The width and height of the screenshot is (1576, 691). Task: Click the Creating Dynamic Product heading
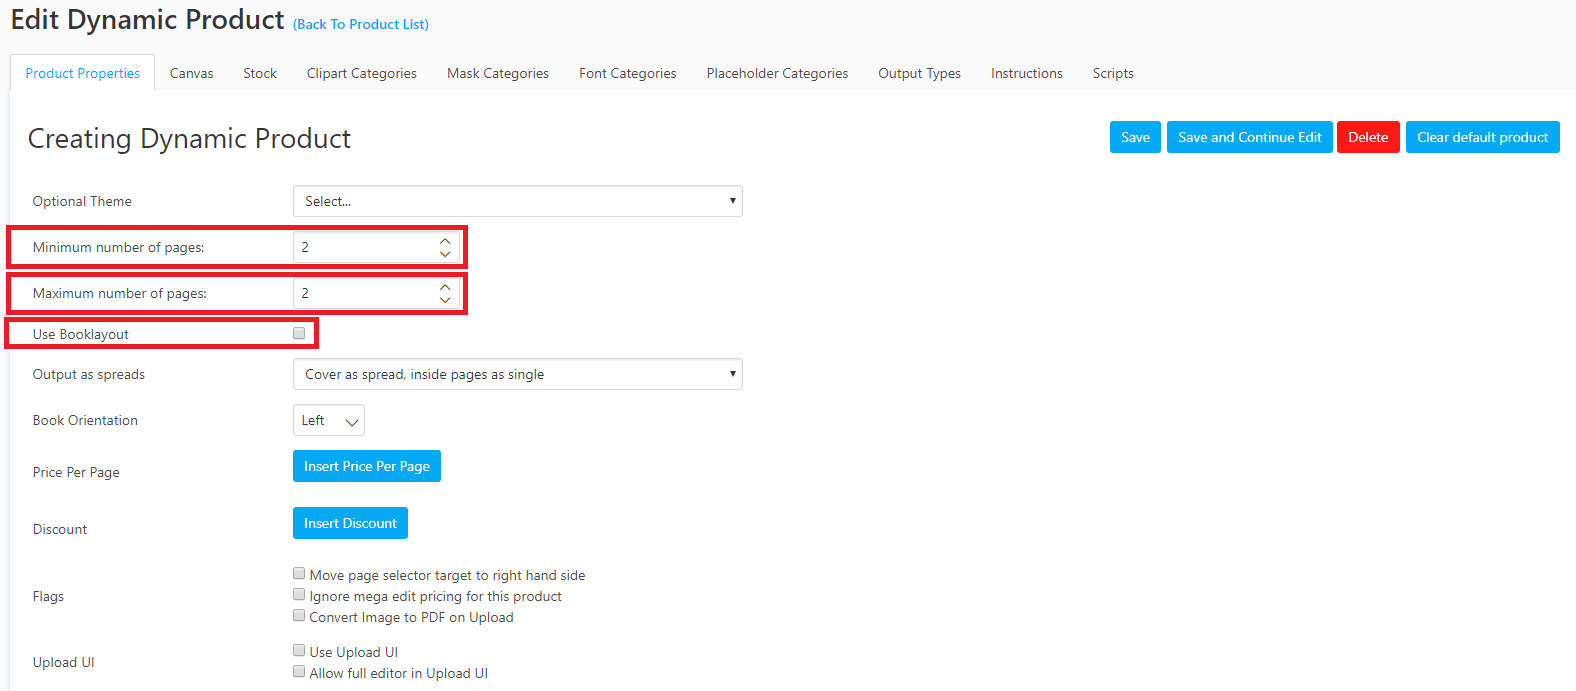pos(189,138)
